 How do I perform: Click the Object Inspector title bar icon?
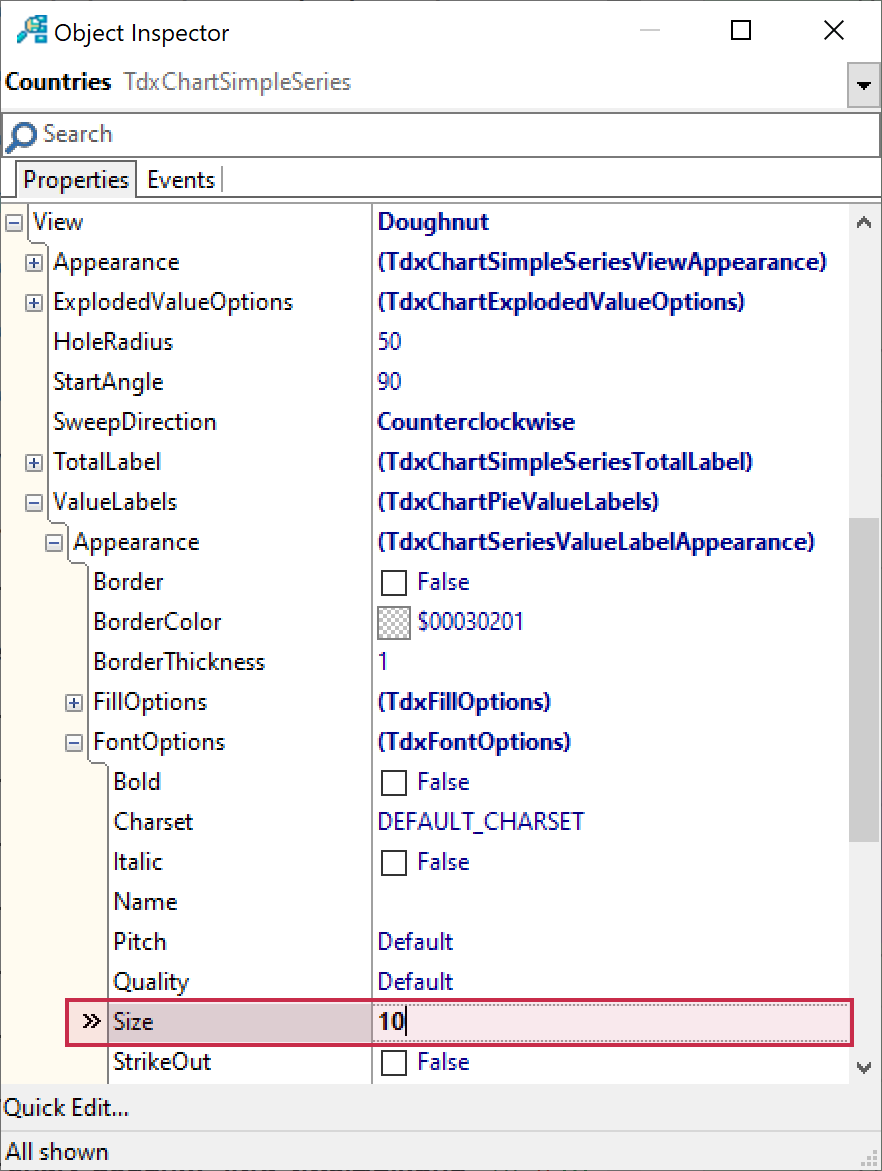pyautogui.click(x=30, y=31)
